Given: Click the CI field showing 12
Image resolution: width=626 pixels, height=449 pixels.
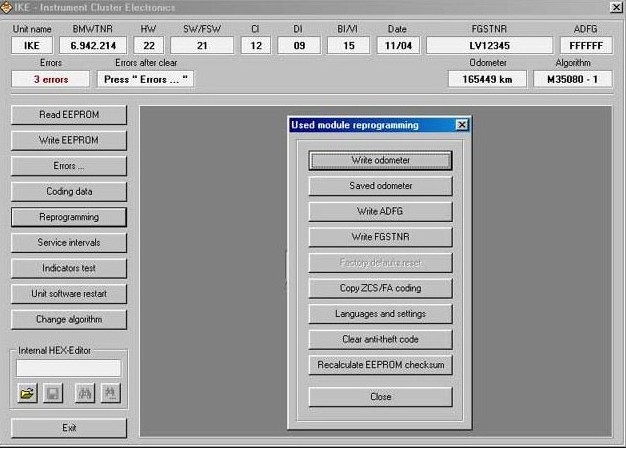Looking at the screenshot, I should click(256, 45).
